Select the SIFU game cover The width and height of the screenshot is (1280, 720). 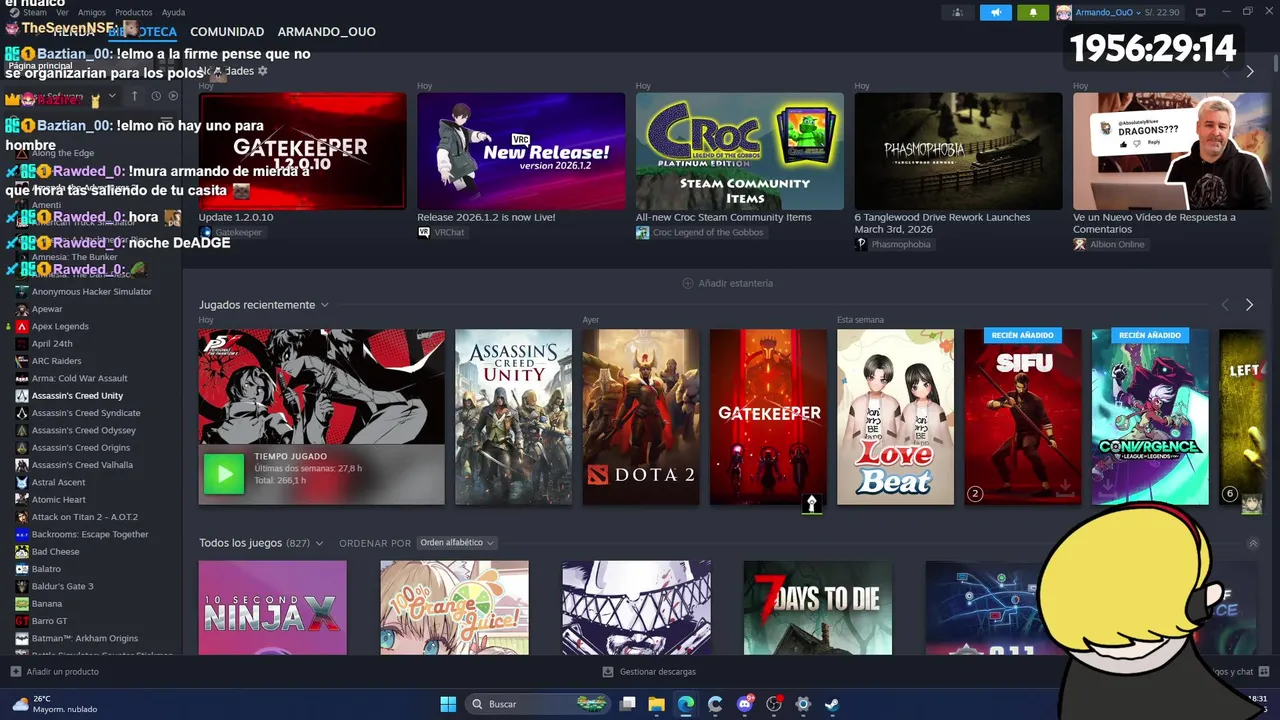[1023, 417]
